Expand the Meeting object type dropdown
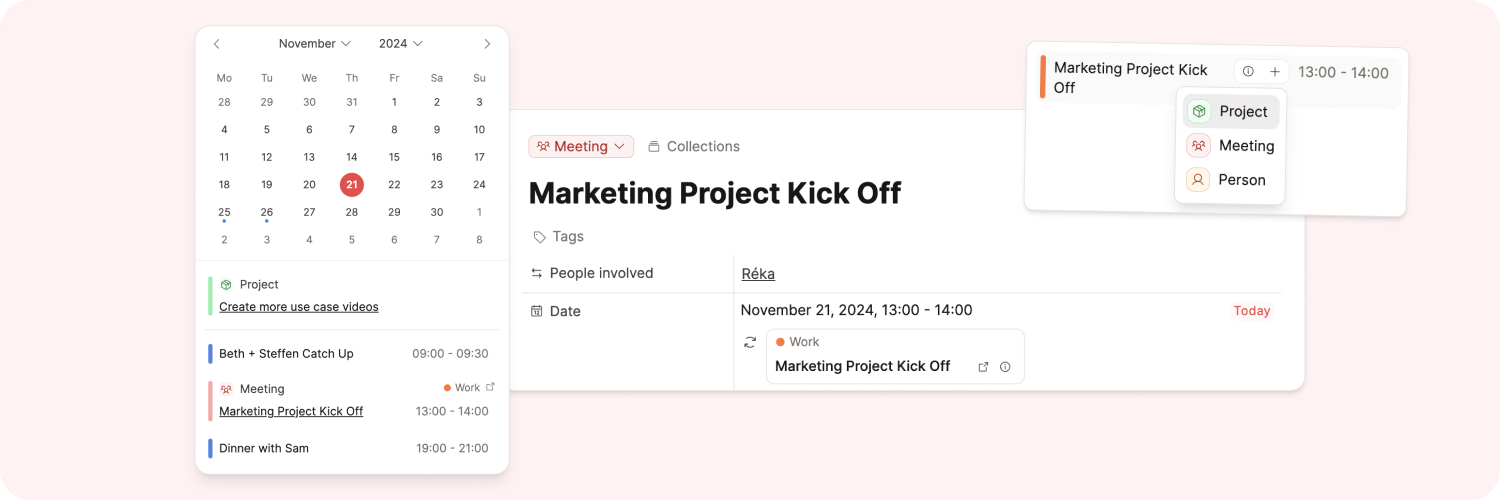The image size is (1500, 500). [x=581, y=146]
